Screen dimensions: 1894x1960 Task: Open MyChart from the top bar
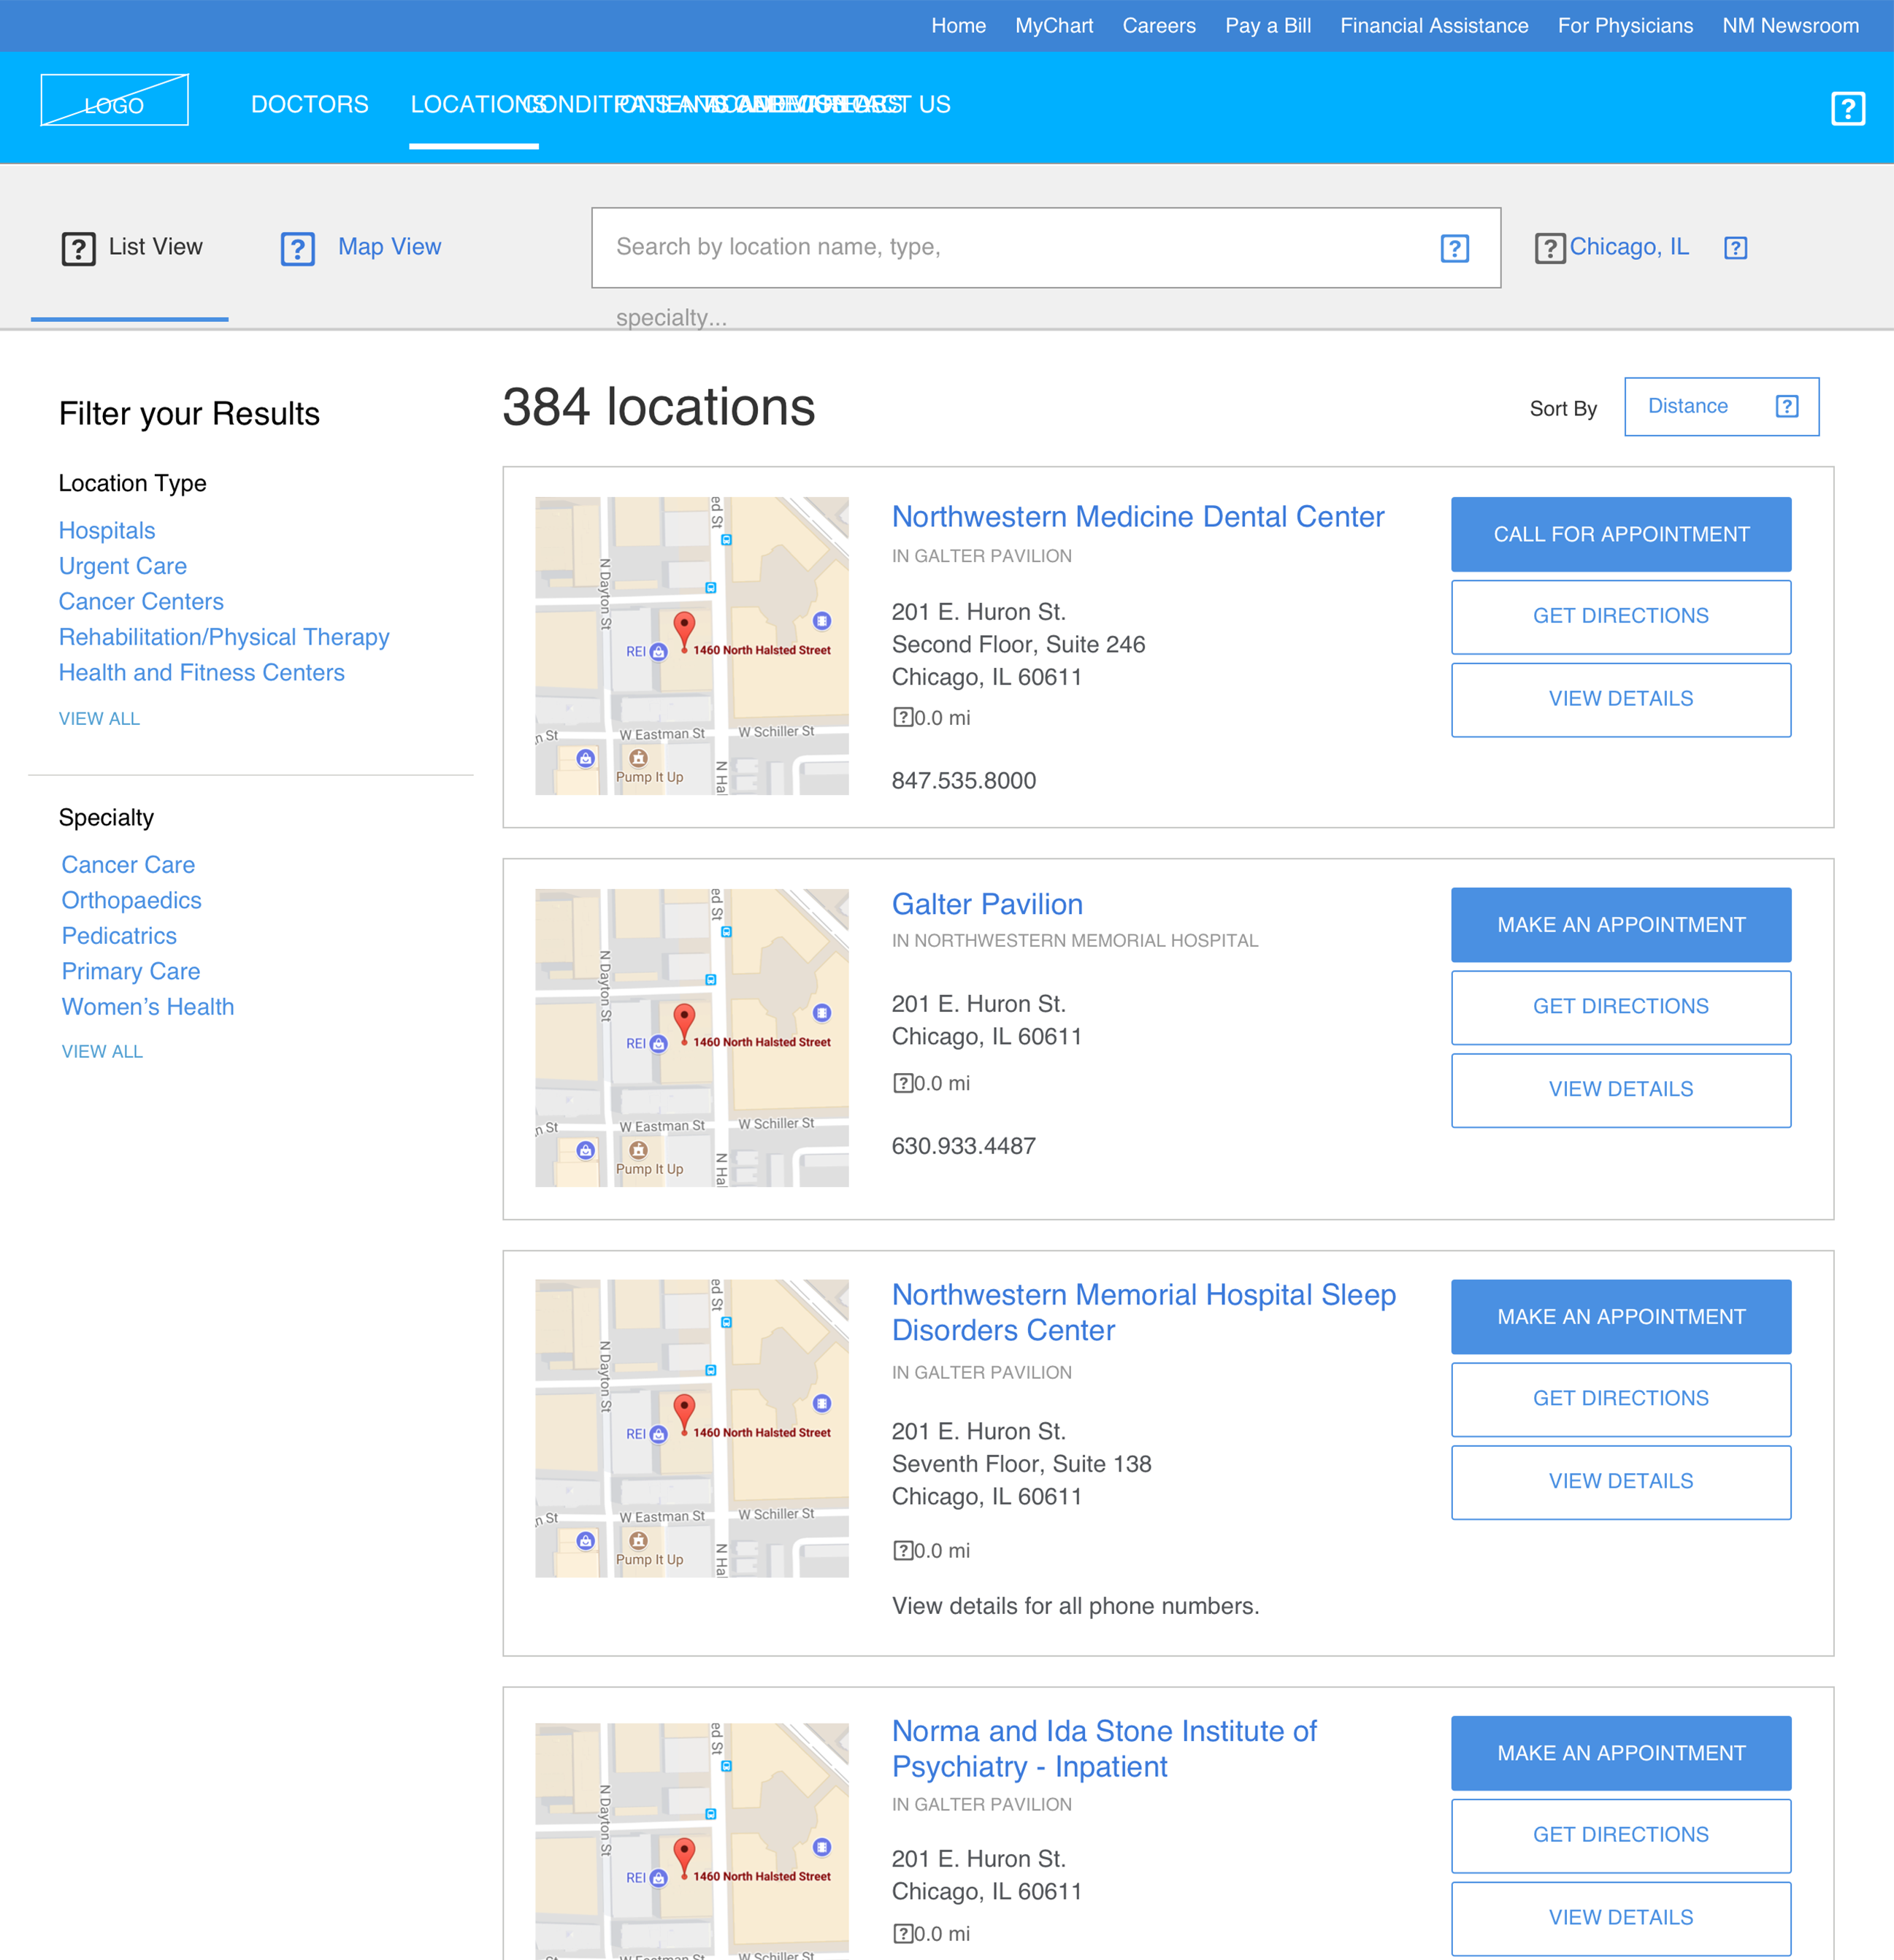[1054, 26]
